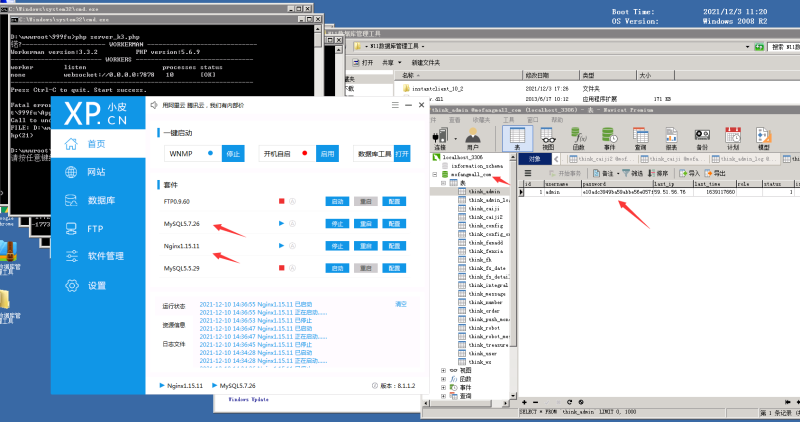Viewport: 800px width, 422px height.
Task: Click the 导入 import icon in Navicat
Action: click(x=689, y=173)
